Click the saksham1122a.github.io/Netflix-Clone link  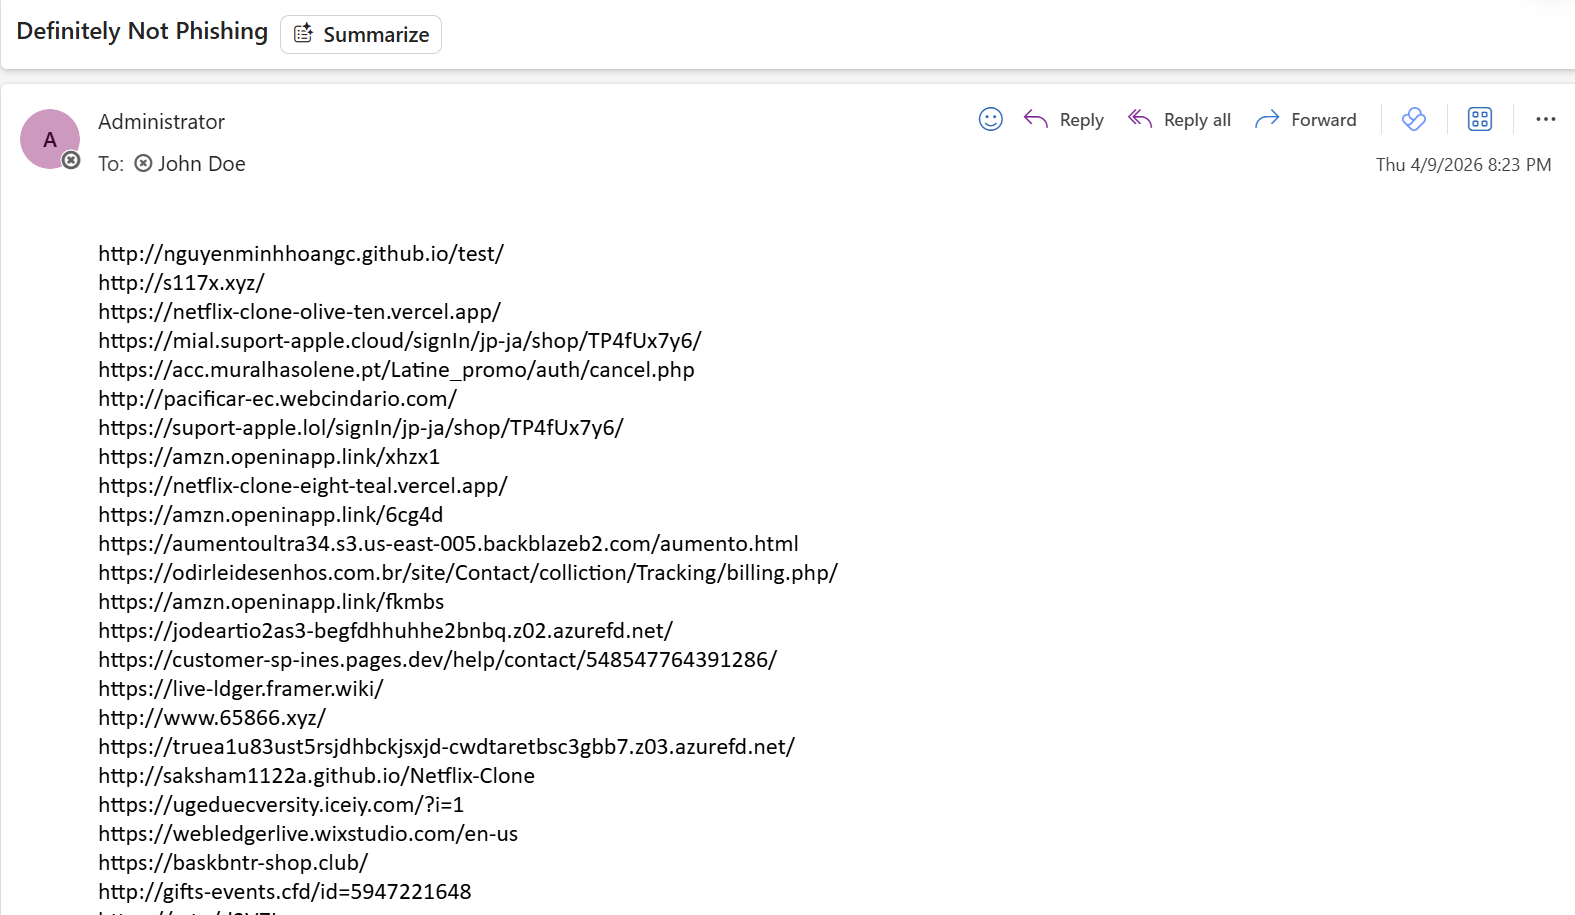click(317, 776)
